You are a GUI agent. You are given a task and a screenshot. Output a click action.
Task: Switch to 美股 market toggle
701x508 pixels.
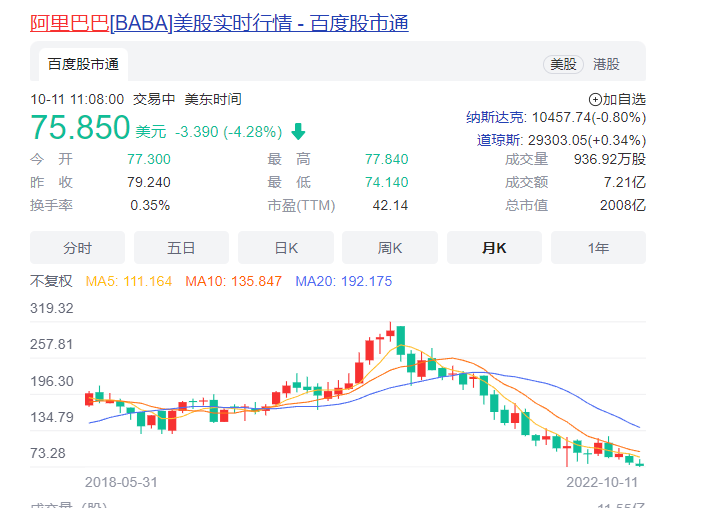(563, 64)
